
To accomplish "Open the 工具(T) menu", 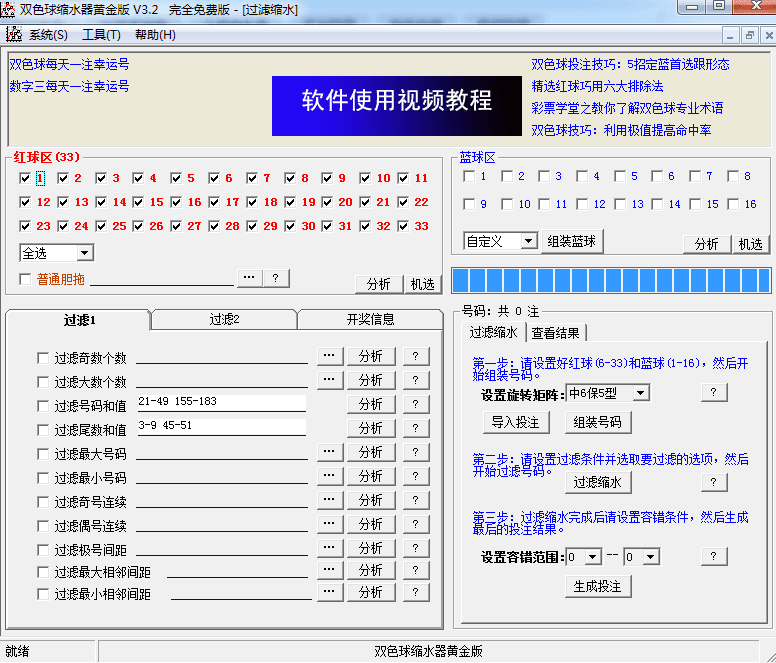I will coord(101,35).
